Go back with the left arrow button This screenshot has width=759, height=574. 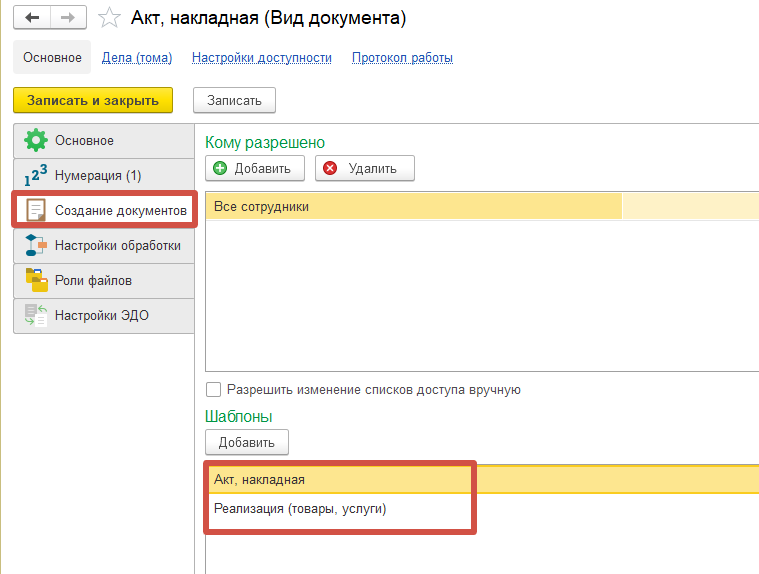[32, 18]
